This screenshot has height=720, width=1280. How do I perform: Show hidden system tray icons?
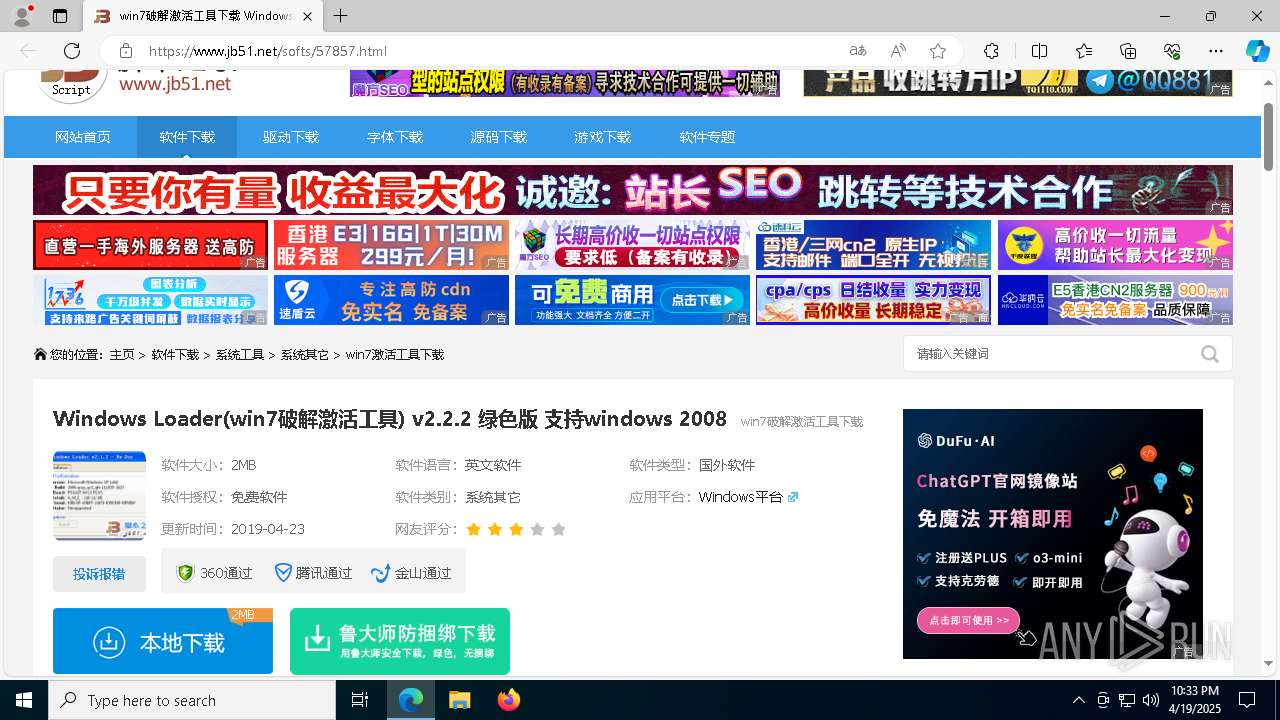(x=1078, y=700)
